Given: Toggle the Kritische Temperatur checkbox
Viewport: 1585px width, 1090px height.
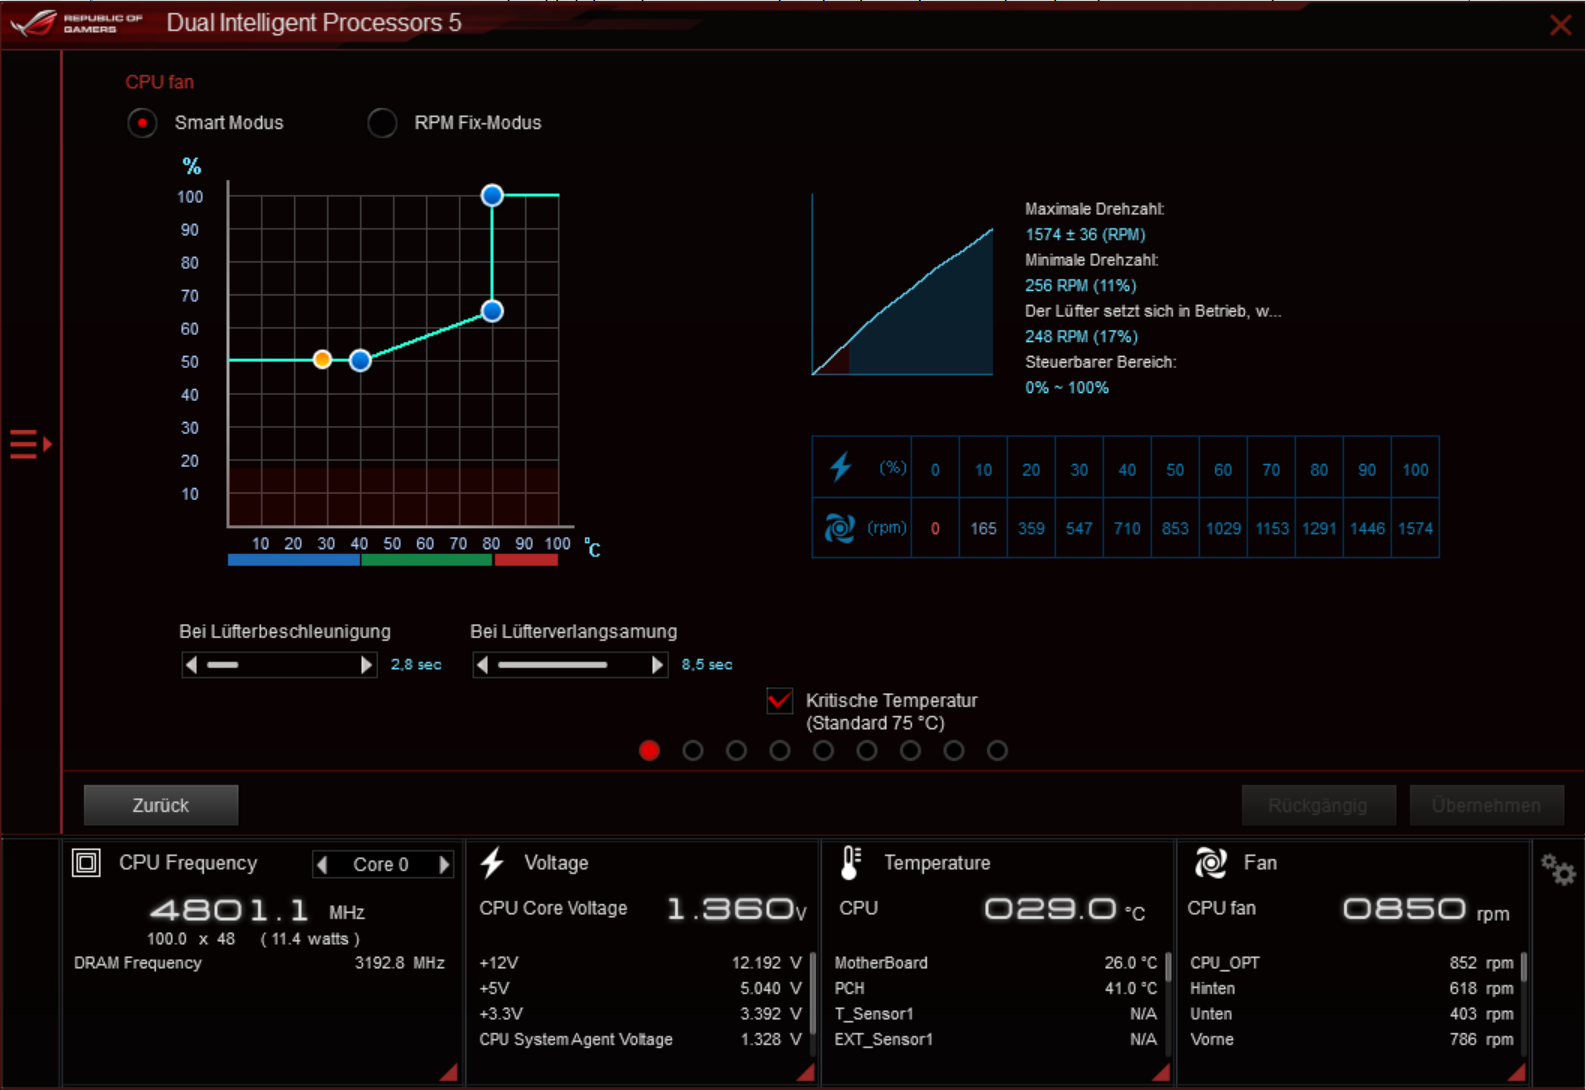Looking at the screenshot, I should click(x=780, y=701).
